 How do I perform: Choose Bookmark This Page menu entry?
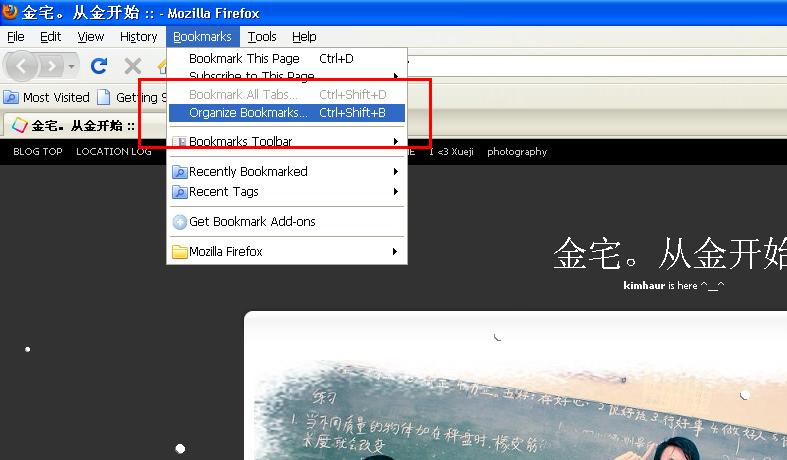pyautogui.click(x=244, y=59)
